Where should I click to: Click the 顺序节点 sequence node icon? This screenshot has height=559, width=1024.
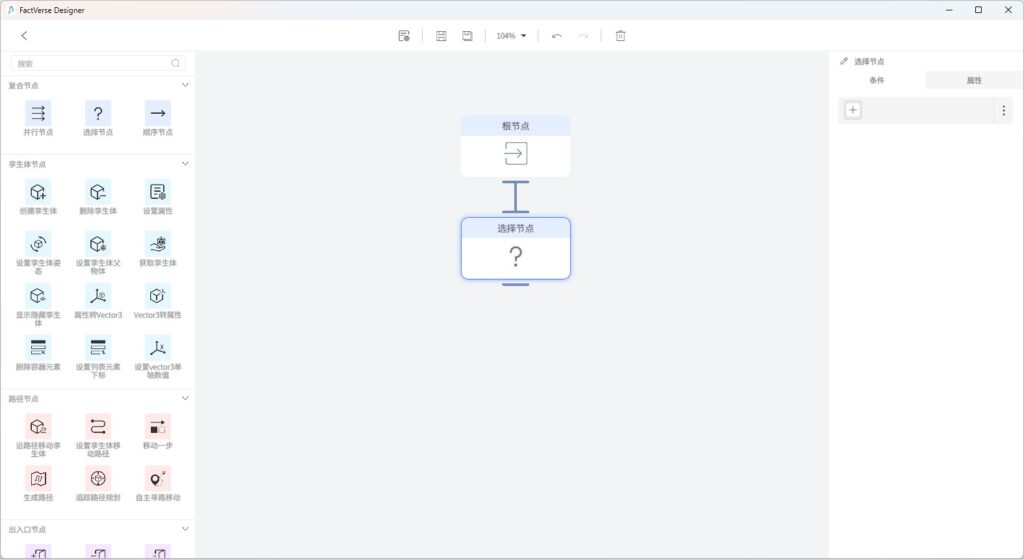(x=157, y=113)
